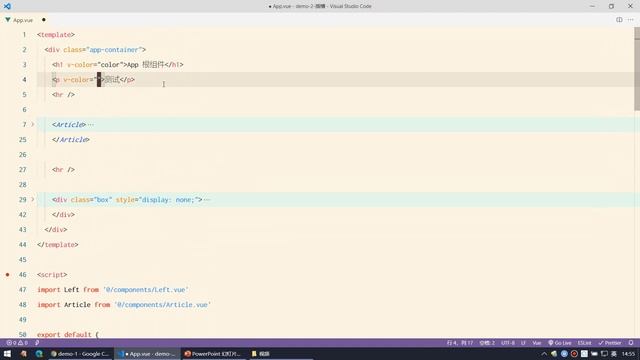
Task: Click v-color="color" attribute on line 3
Action: click(x=95, y=65)
